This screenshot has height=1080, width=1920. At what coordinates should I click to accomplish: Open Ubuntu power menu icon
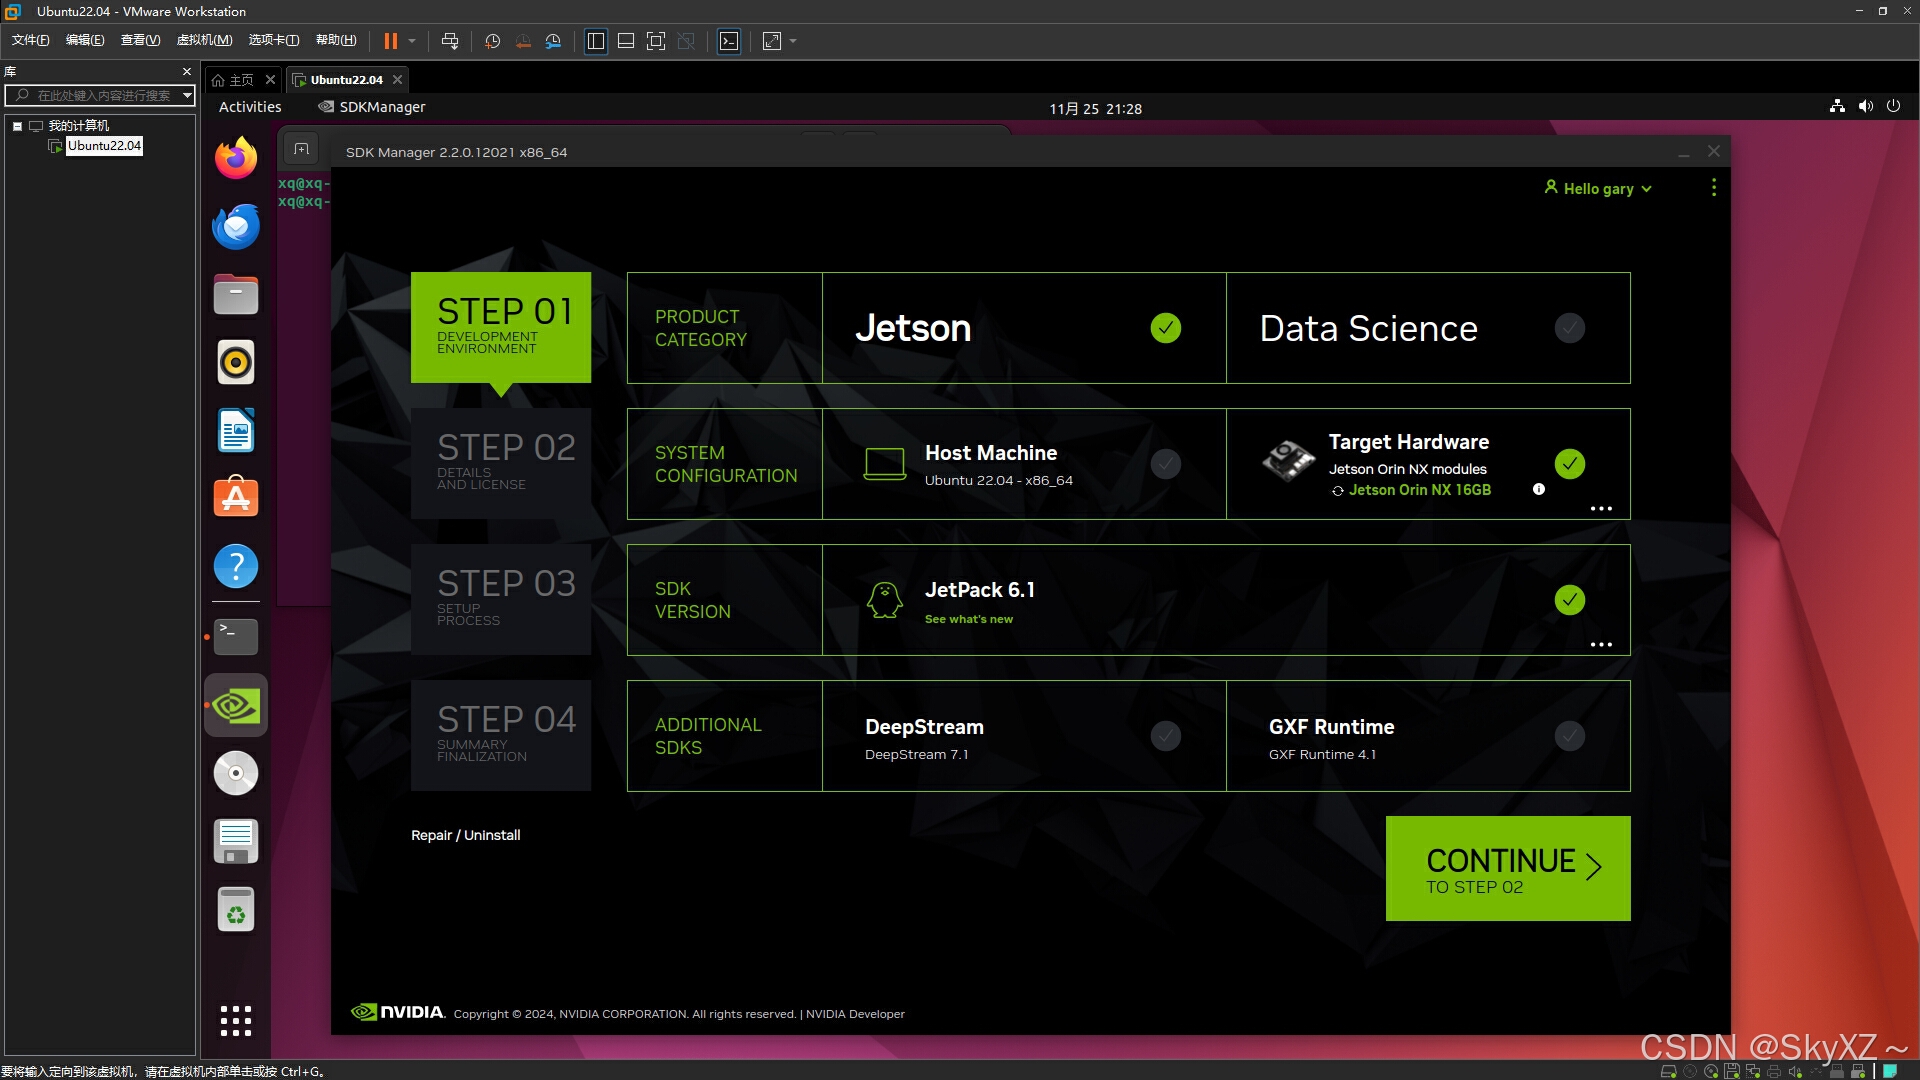pyautogui.click(x=1893, y=106)
